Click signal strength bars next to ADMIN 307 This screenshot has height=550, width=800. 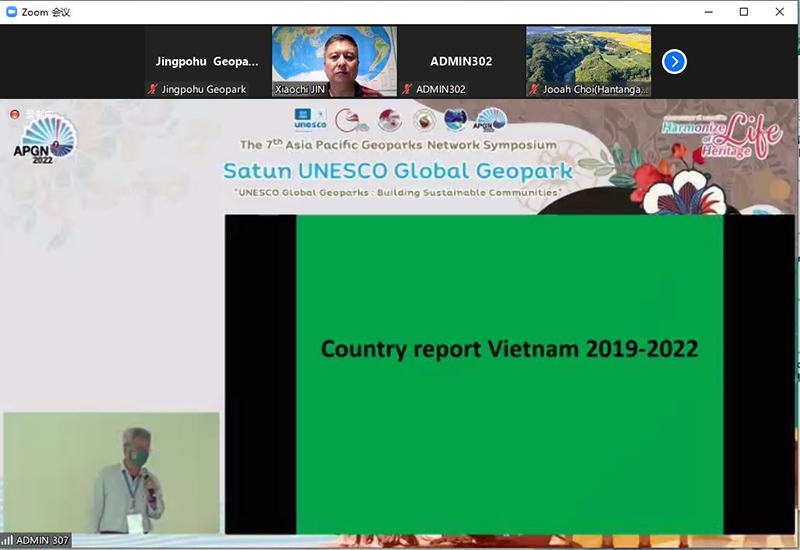point(7,541)
